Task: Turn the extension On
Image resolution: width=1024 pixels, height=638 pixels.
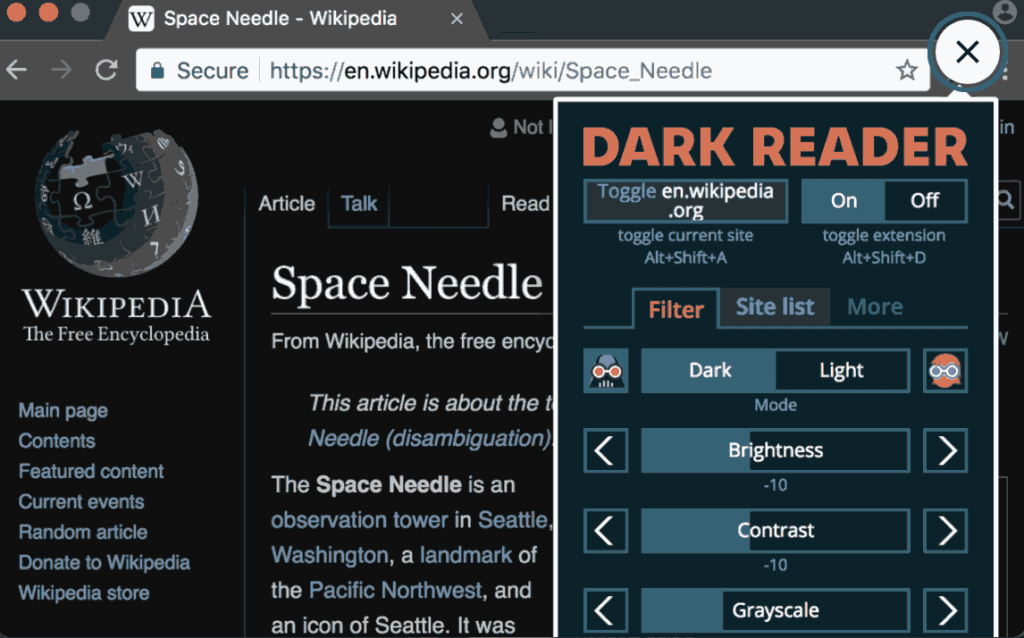Action: (x=844, y=201)
